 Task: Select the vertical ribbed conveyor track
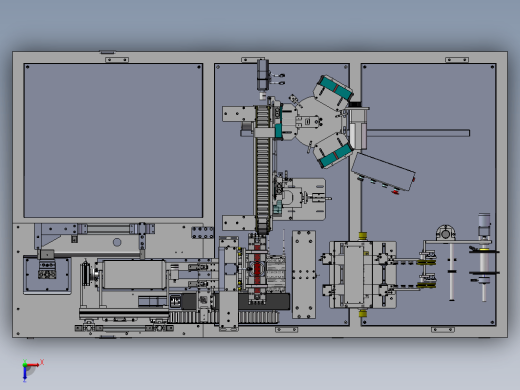click(263, 170)
